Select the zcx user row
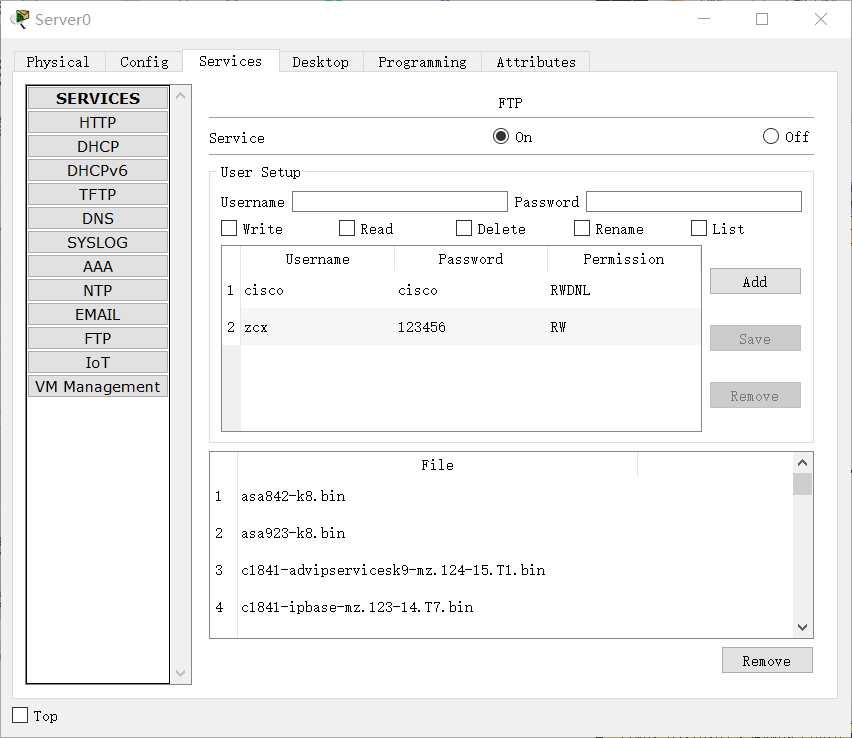The height and width of the screenshot is (738, 852). 461,327
